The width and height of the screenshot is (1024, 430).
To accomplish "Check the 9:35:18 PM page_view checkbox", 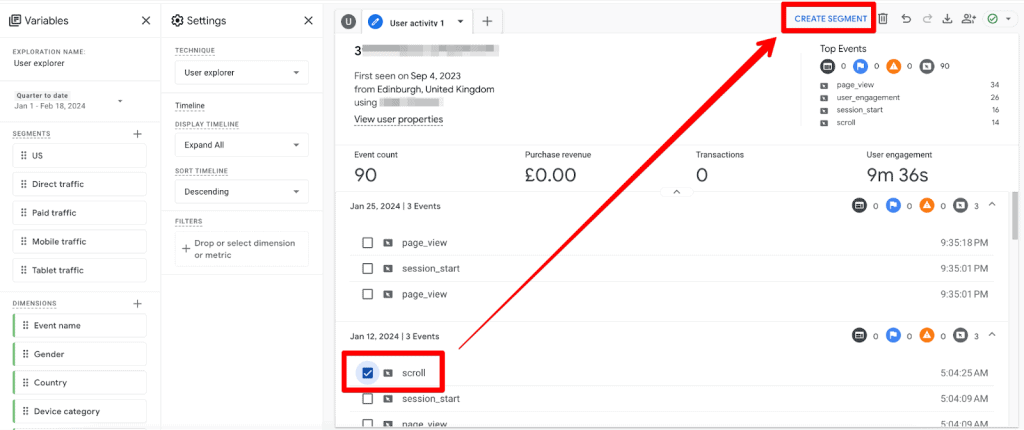I will (x=368, y=242).
